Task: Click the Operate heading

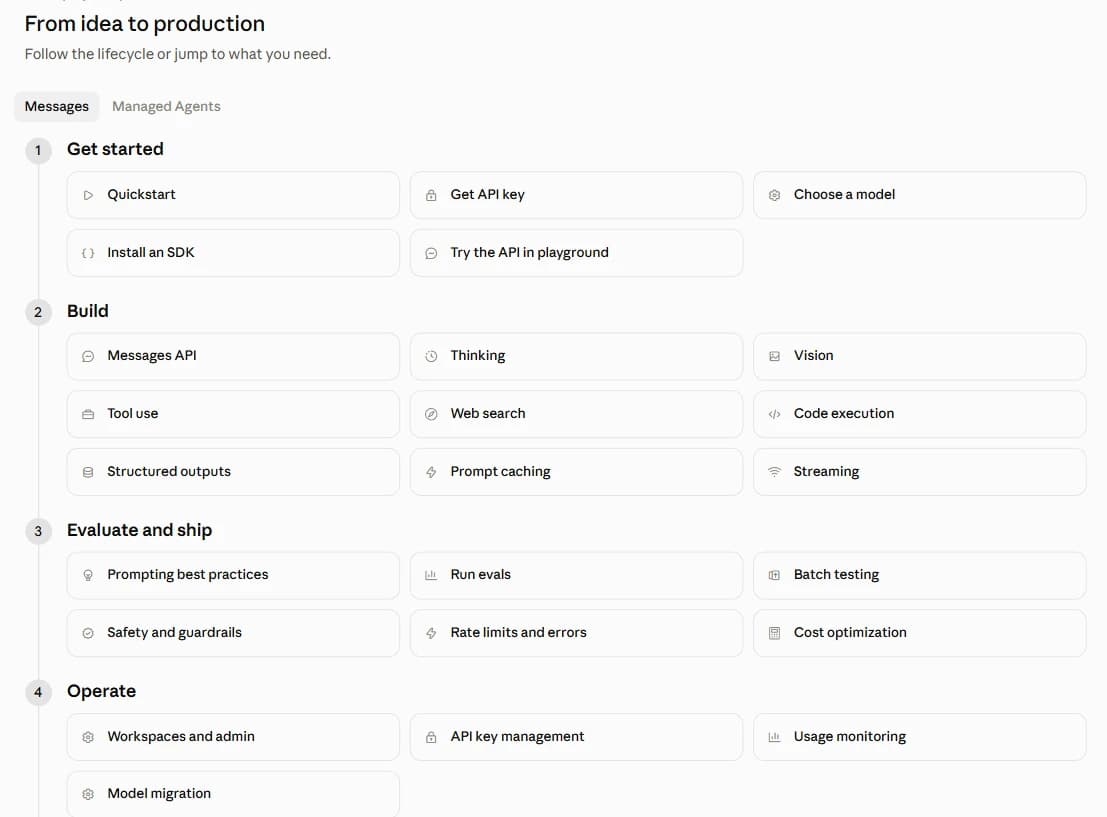Action: (x=102, y=691)
